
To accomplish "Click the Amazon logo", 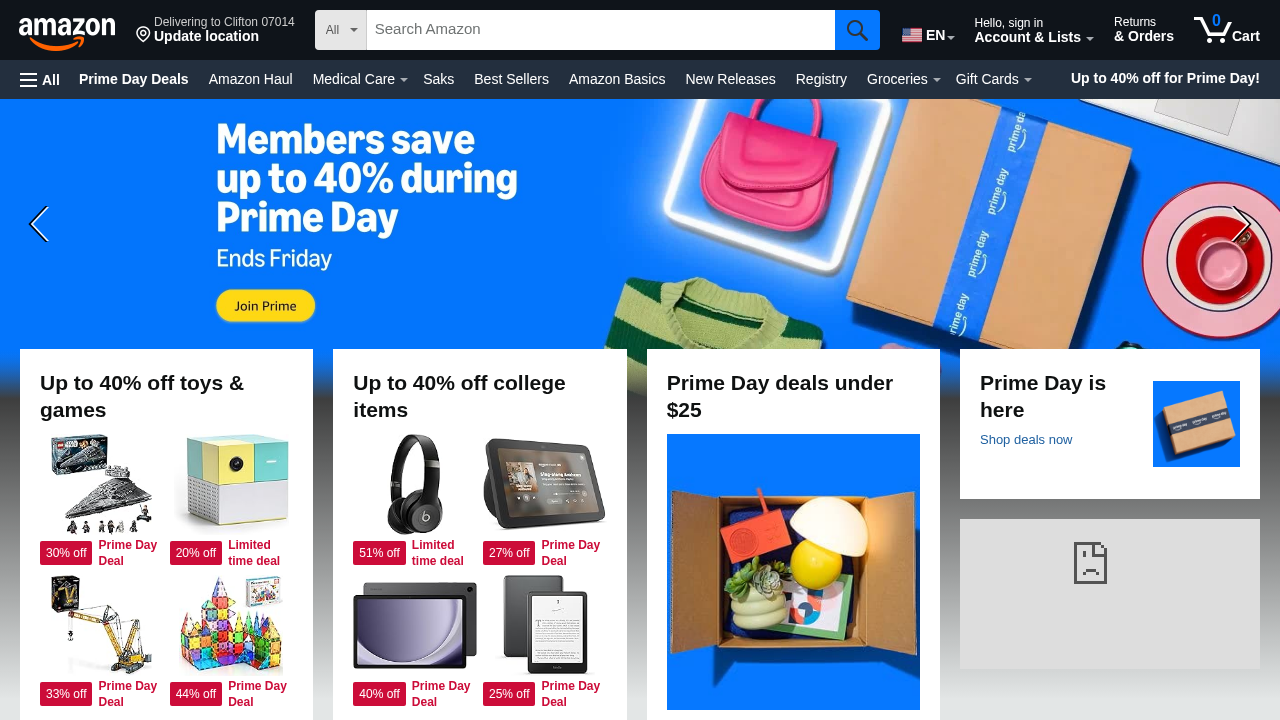I will pos(67,33).
